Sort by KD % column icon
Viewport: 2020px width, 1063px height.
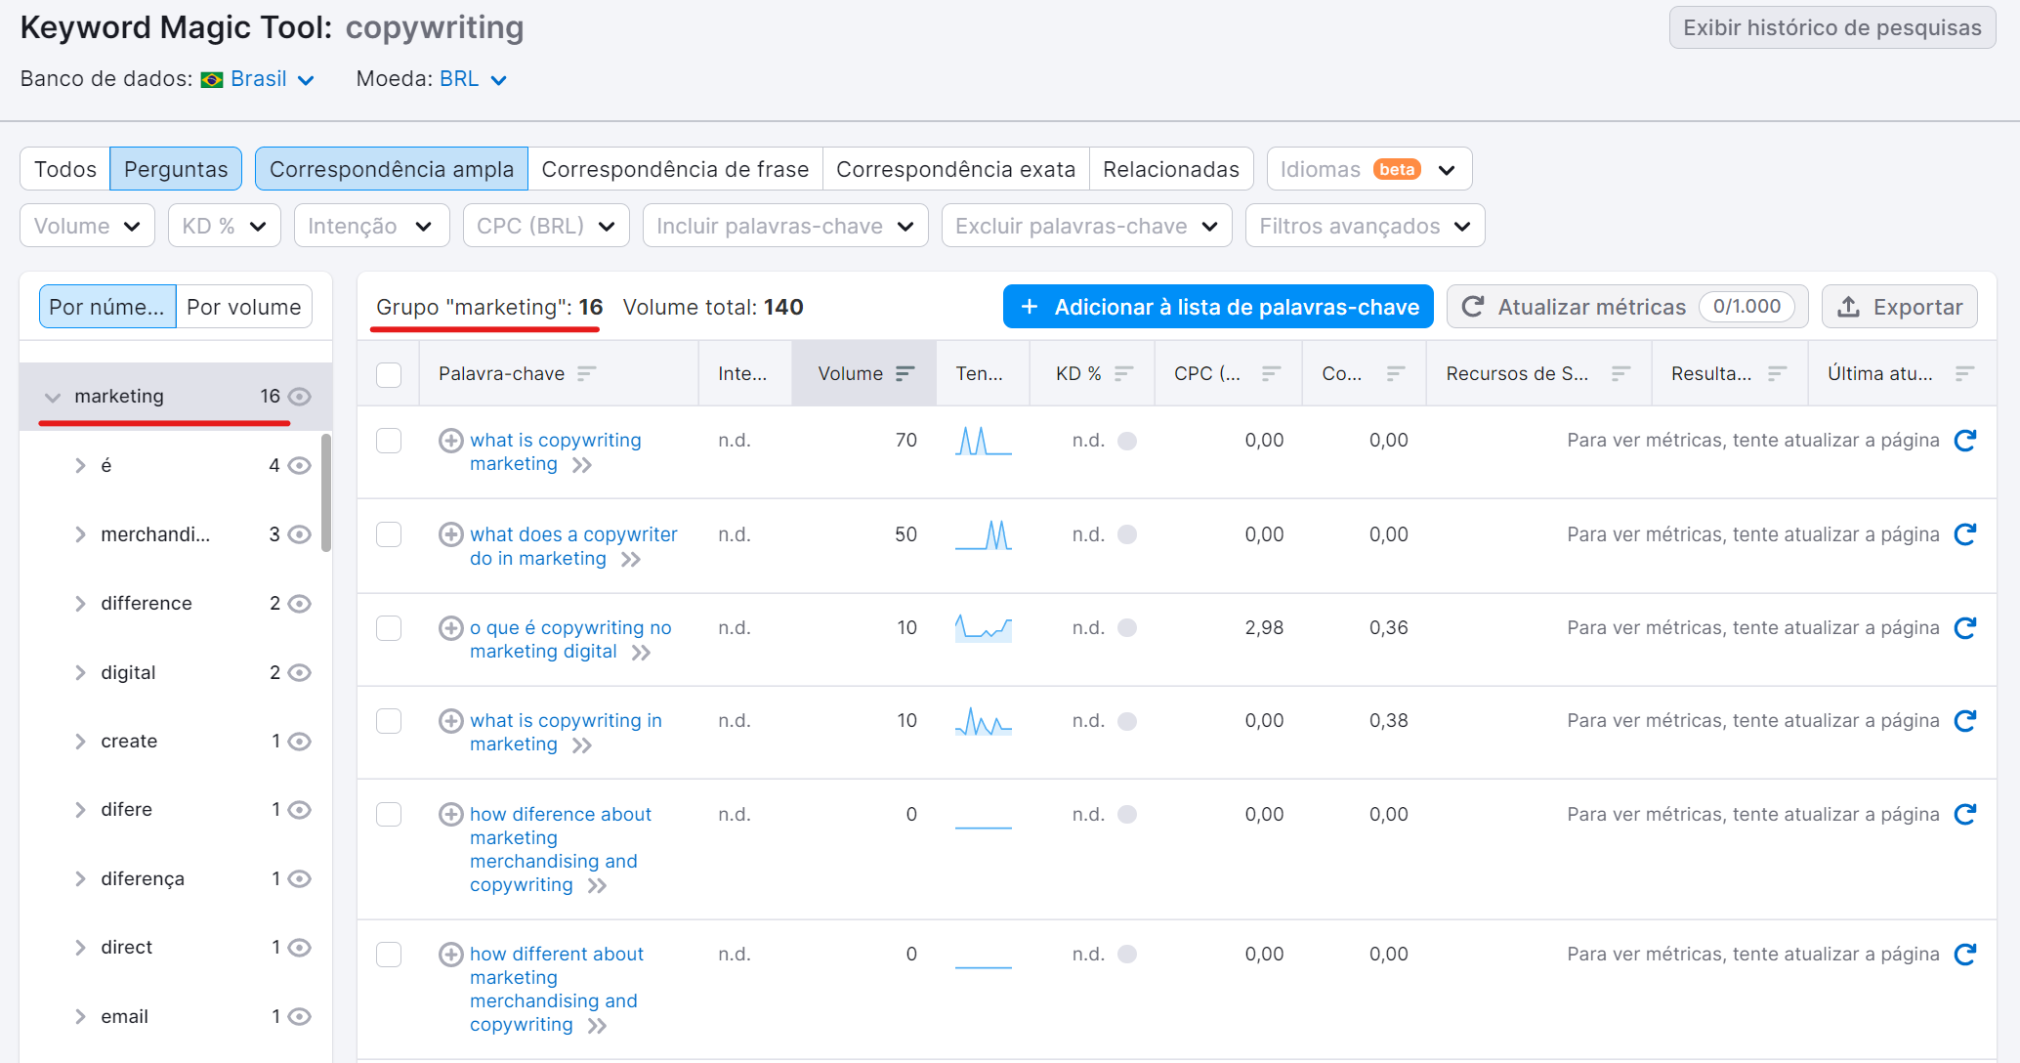1124,373
